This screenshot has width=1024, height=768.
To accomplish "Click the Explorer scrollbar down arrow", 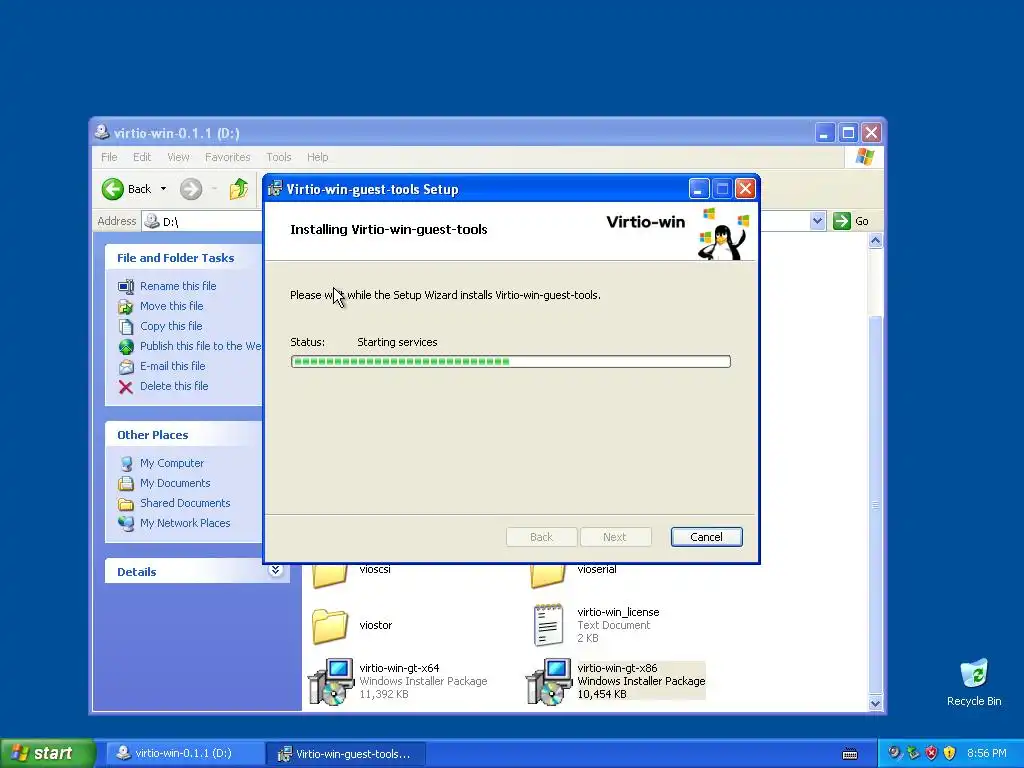I will [875, 703].
